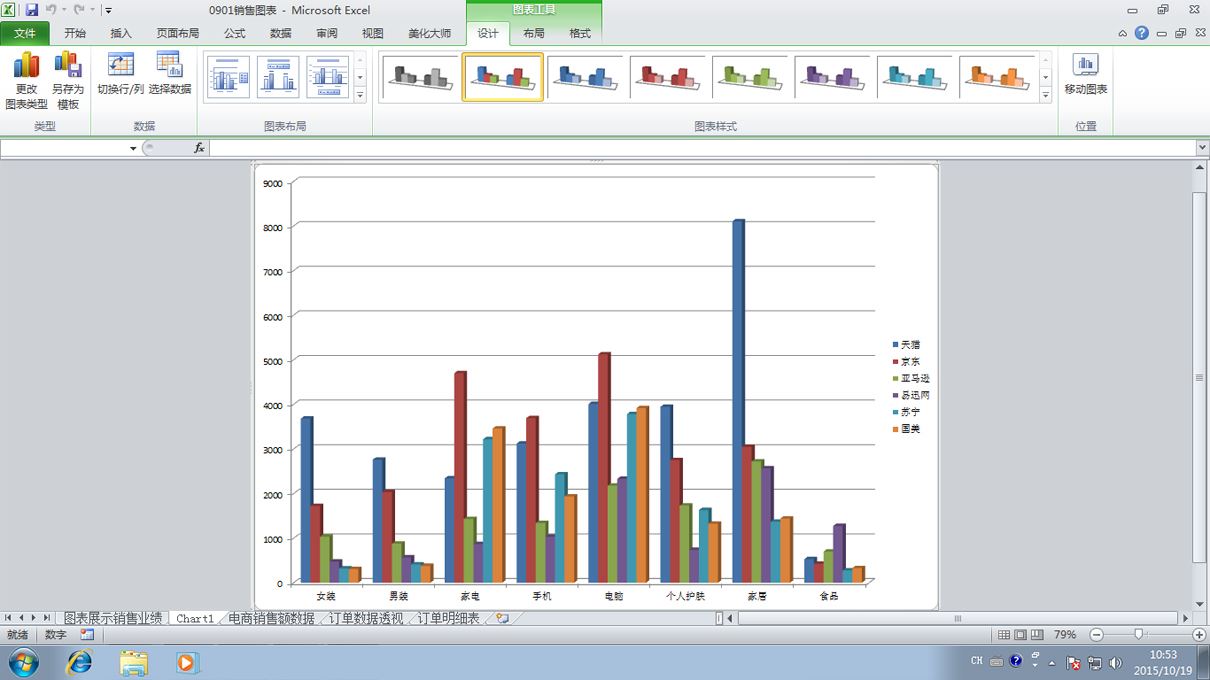Image resolution: width=1210 pixels, height=680 pixels.
Task: Open the Customize Quick Access Toolbar dropdown
Action: [x=108, y=10]
